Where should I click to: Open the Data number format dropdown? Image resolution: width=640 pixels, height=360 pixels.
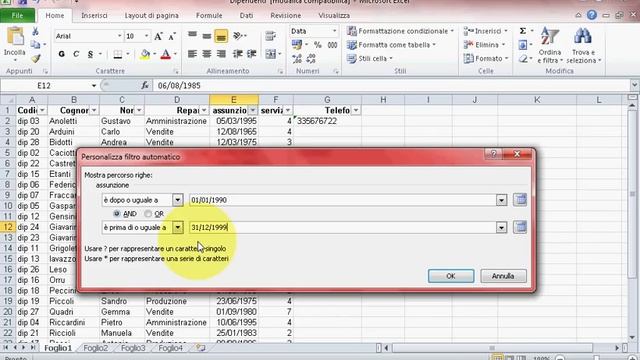[x=334, y=31]
